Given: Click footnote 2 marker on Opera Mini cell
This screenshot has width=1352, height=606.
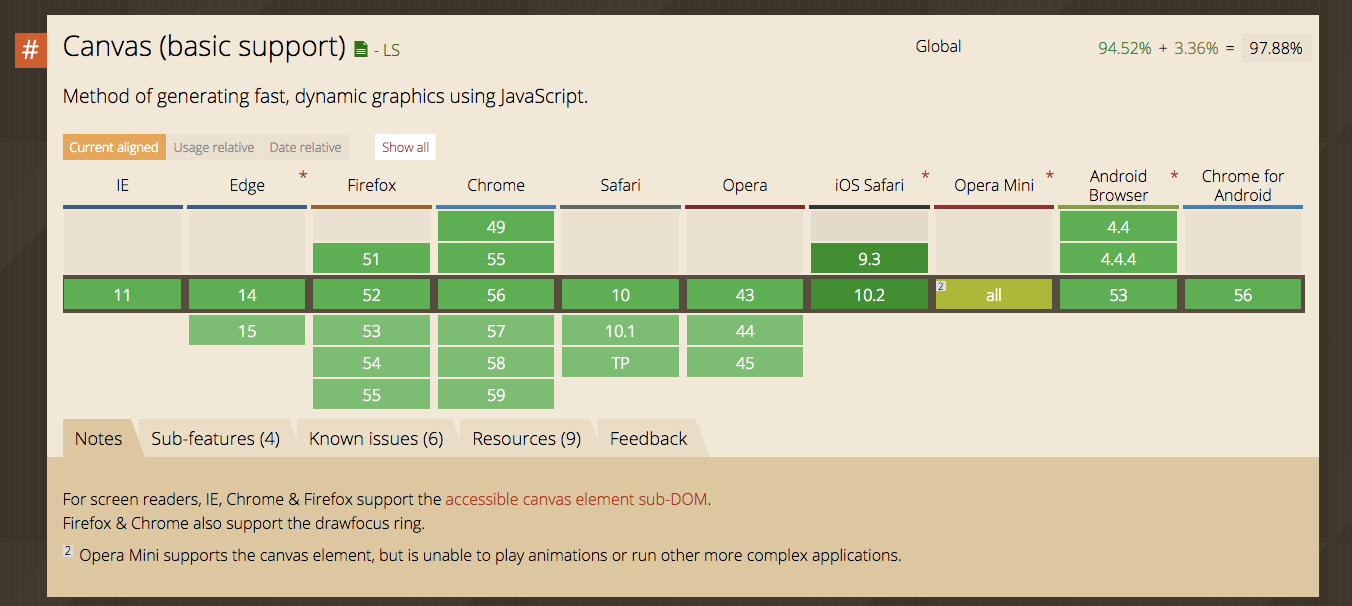Looking at the screenshot, I should 941,285.
